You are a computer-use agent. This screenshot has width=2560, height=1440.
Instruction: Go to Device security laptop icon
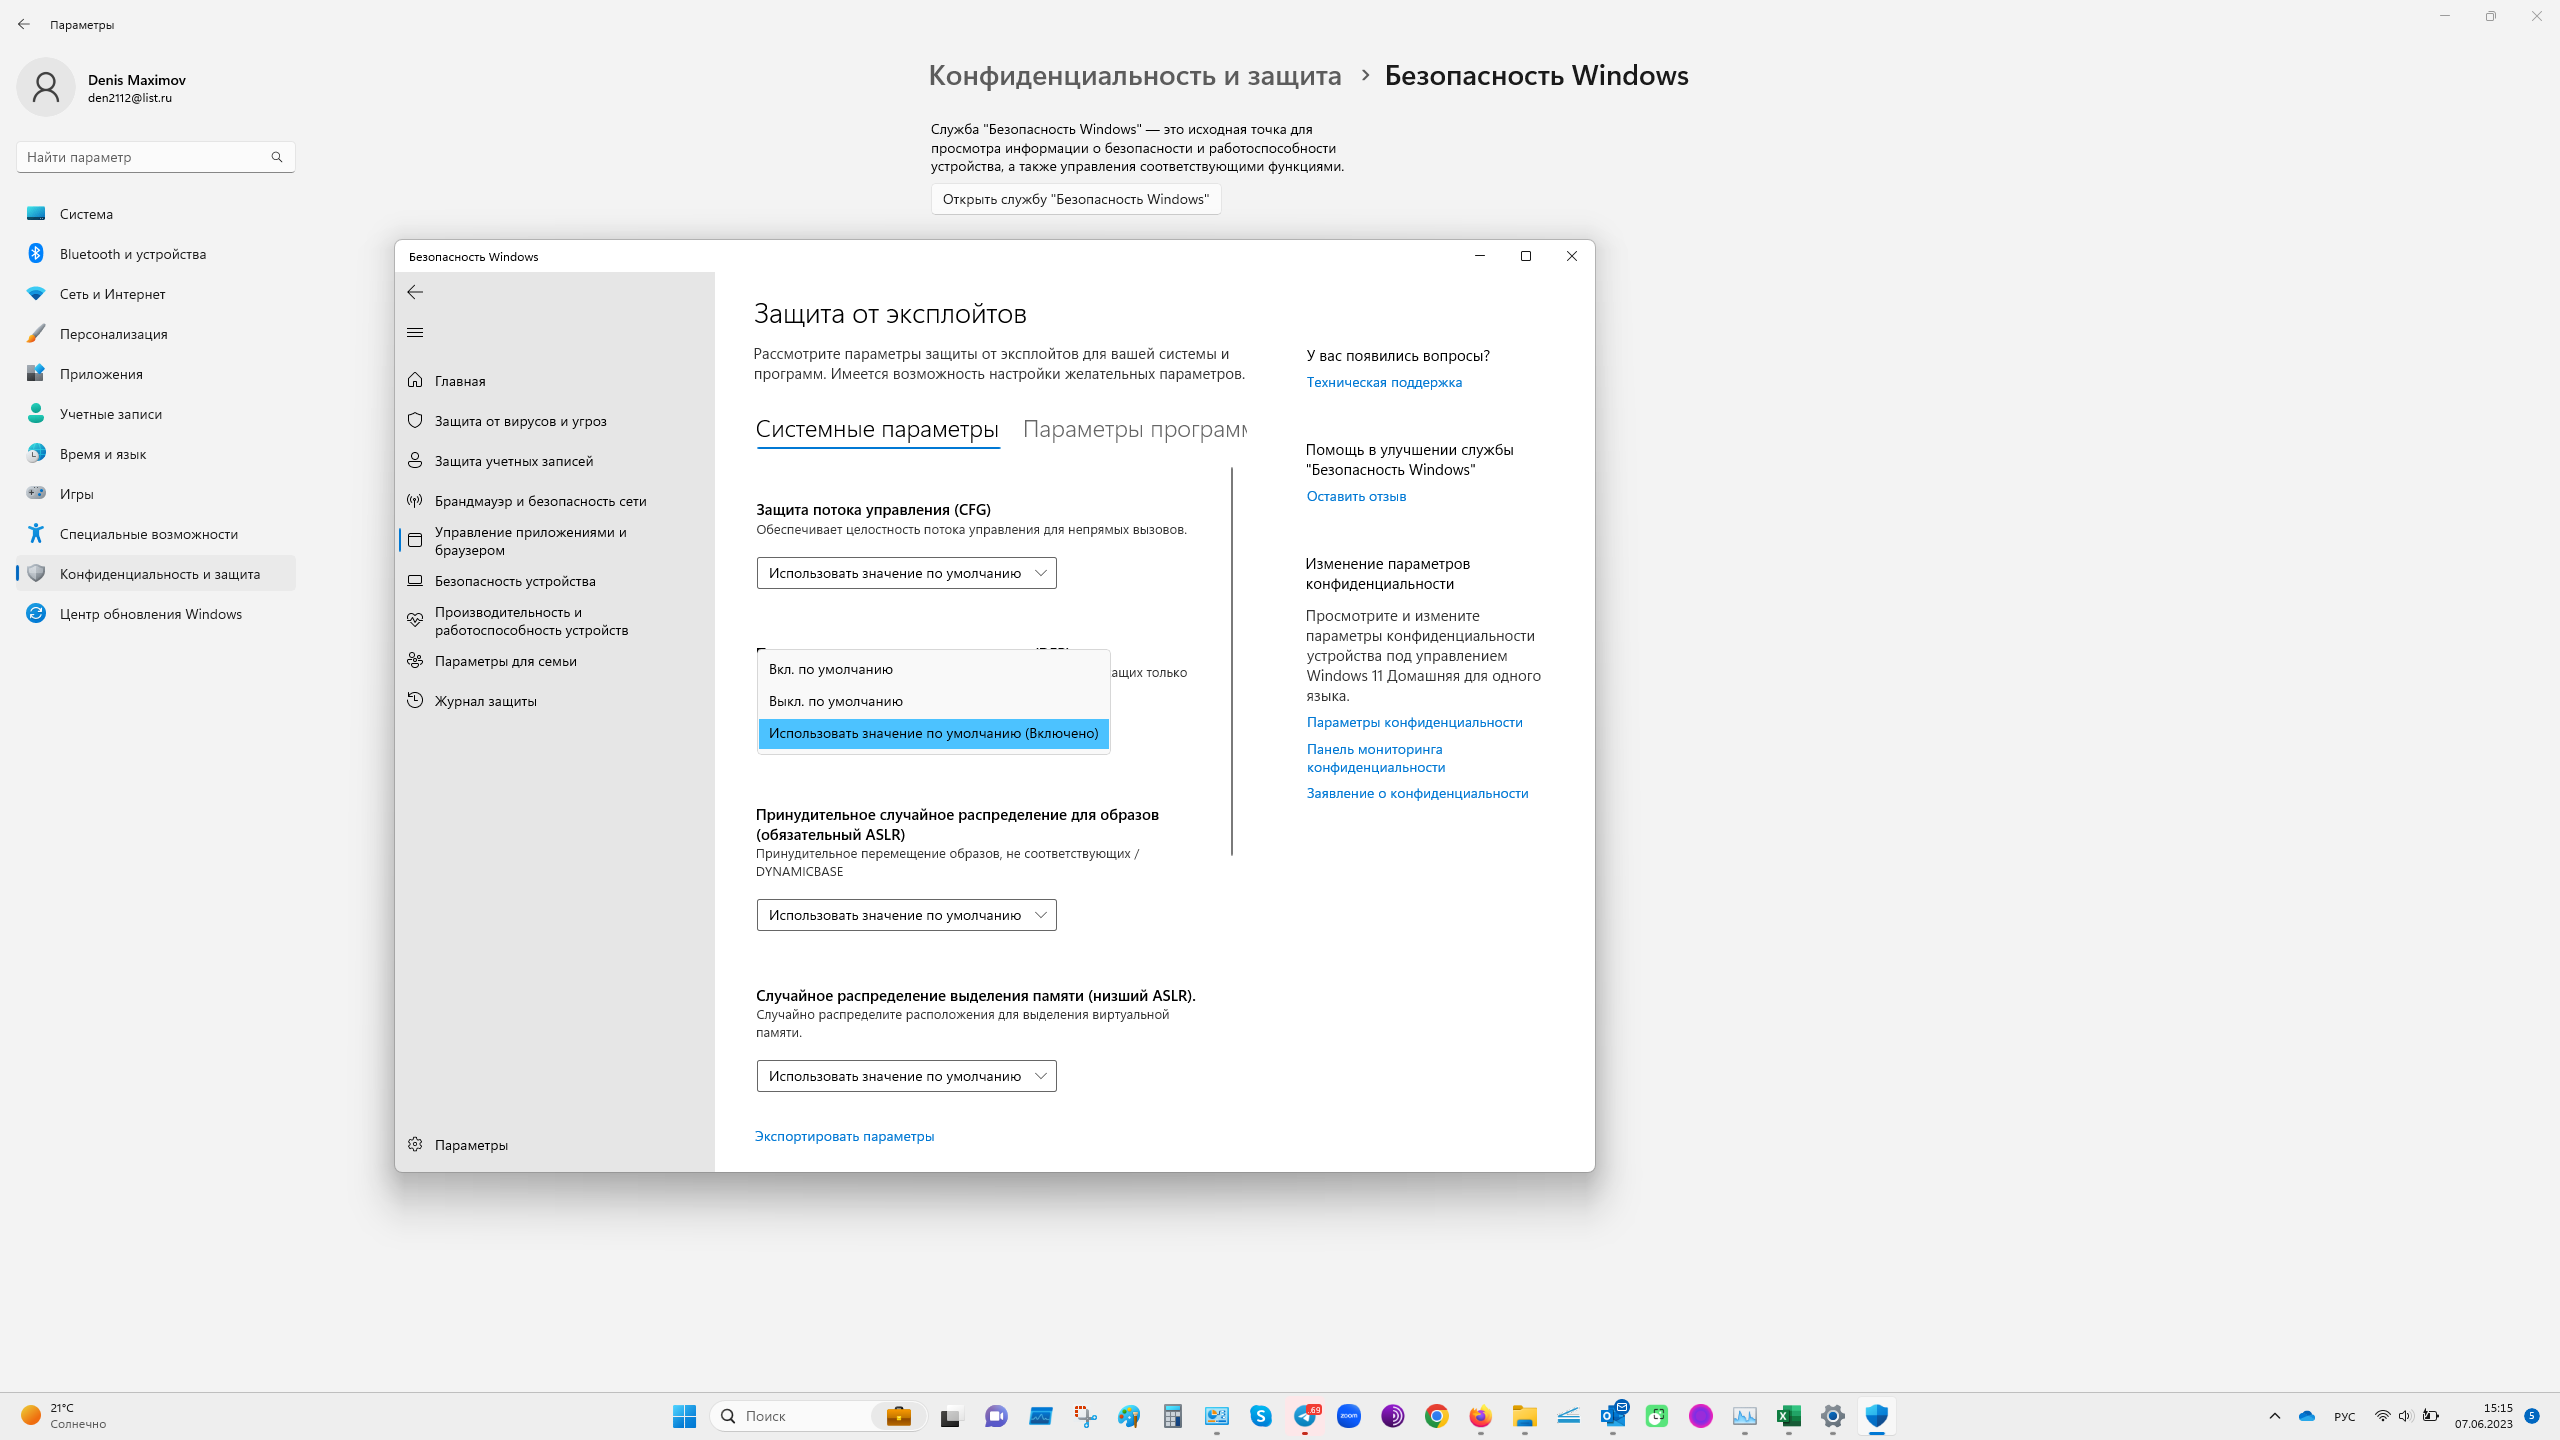coord(415,581)
